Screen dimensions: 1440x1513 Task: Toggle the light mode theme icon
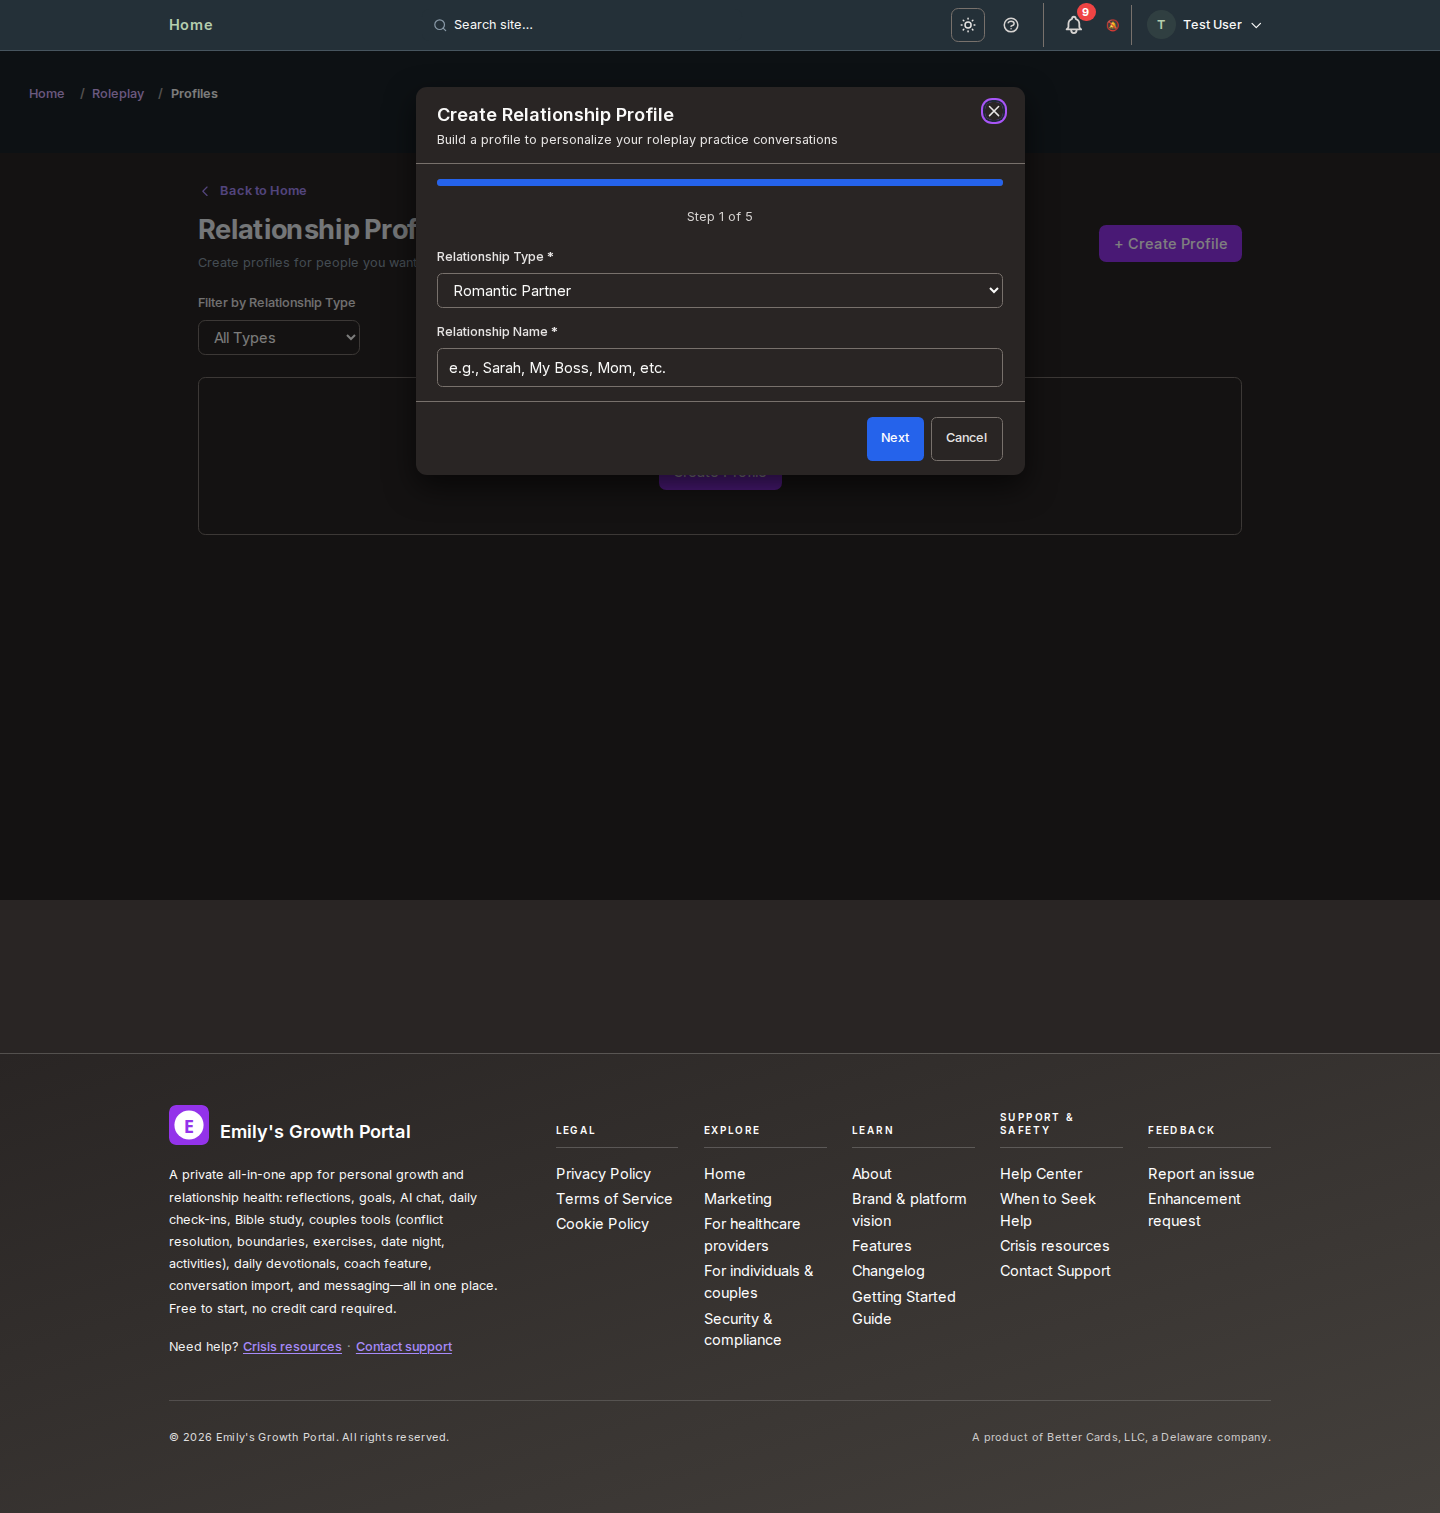[x=966, y=25]
